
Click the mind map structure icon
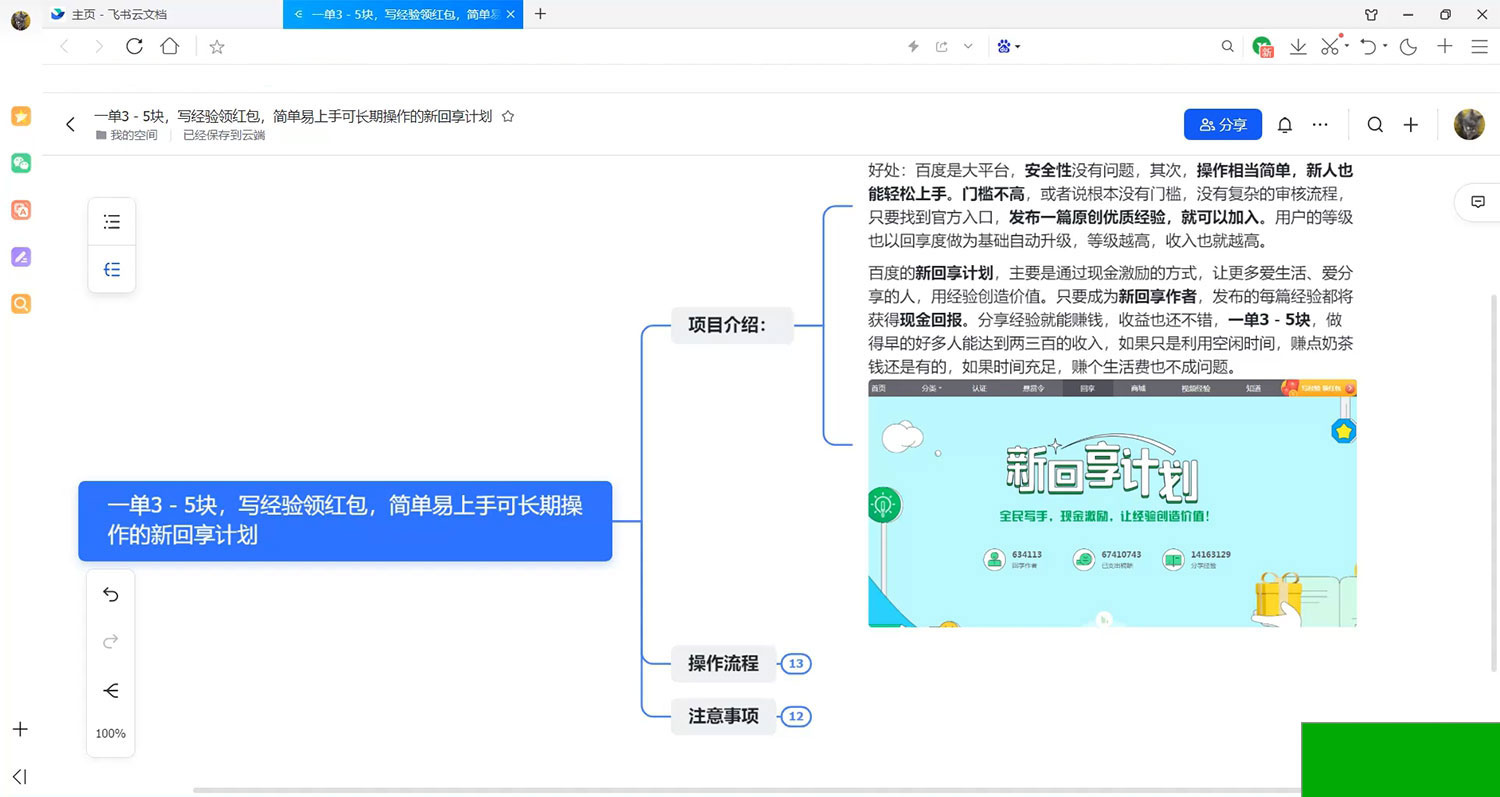point(111,690)
